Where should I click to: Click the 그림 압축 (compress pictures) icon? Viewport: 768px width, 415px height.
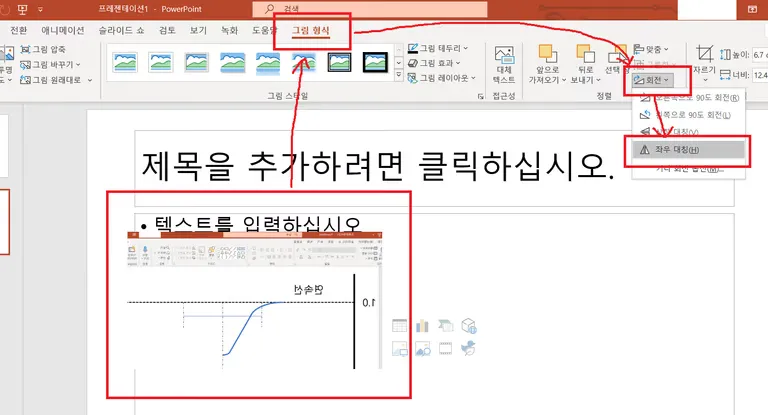25,49
